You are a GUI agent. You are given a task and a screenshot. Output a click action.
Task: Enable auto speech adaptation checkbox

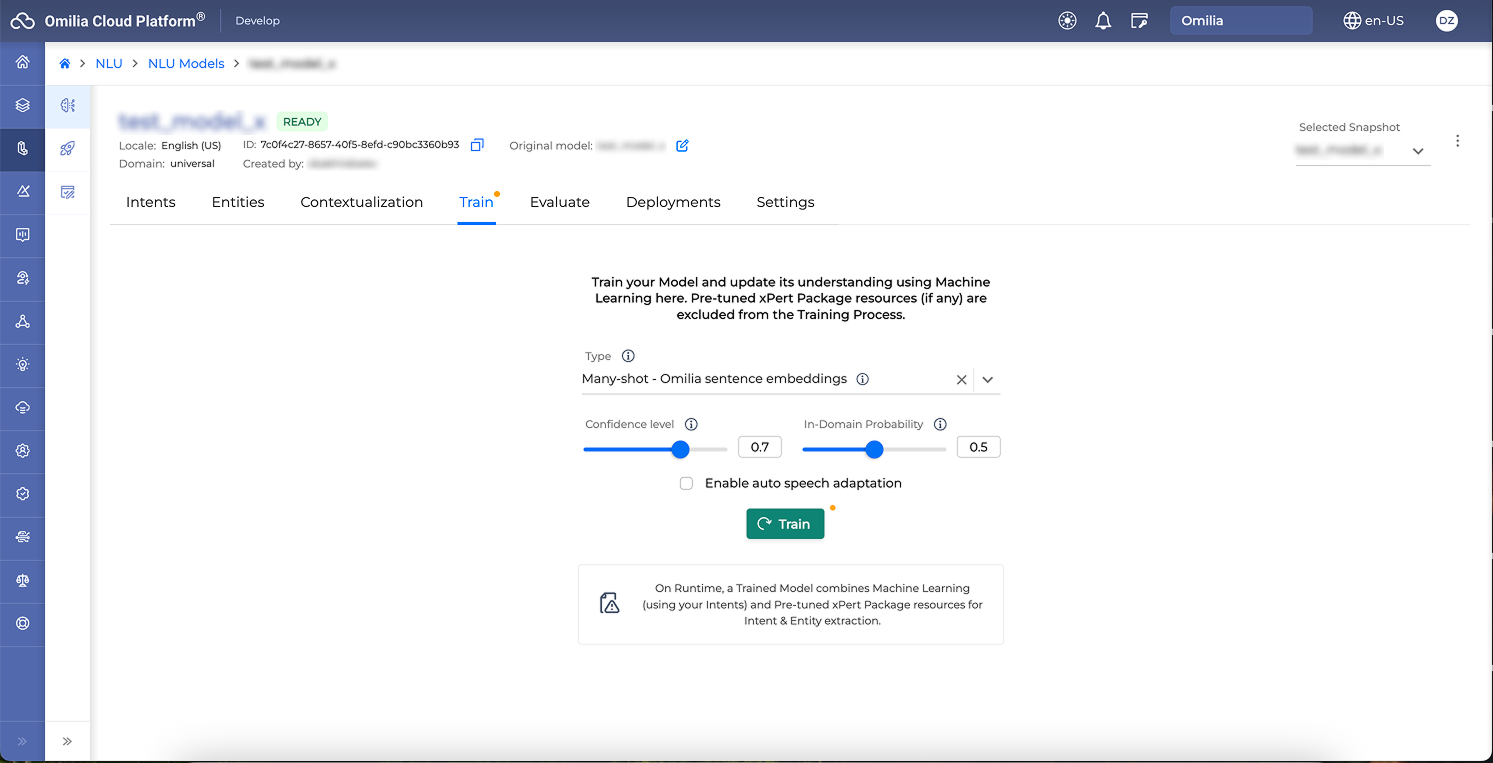coord(686,483)
